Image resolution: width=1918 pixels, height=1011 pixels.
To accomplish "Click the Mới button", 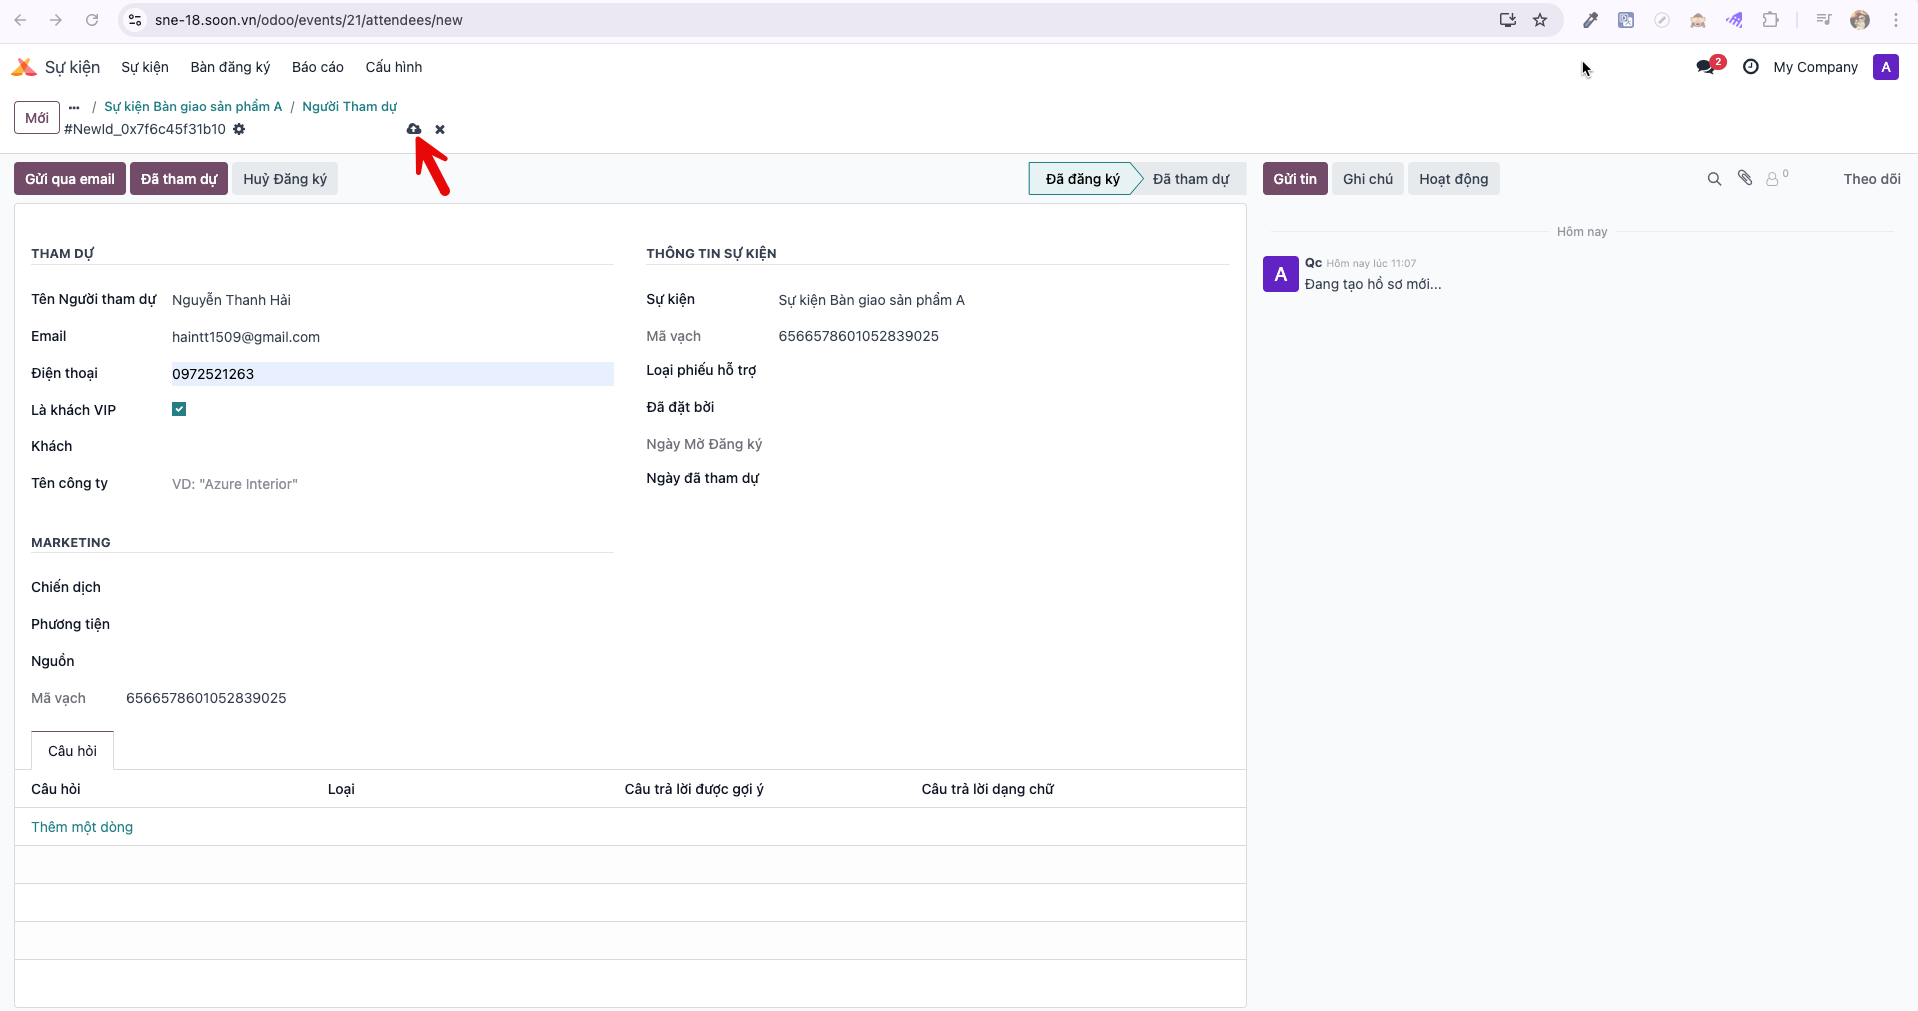I will click(37, 118).
